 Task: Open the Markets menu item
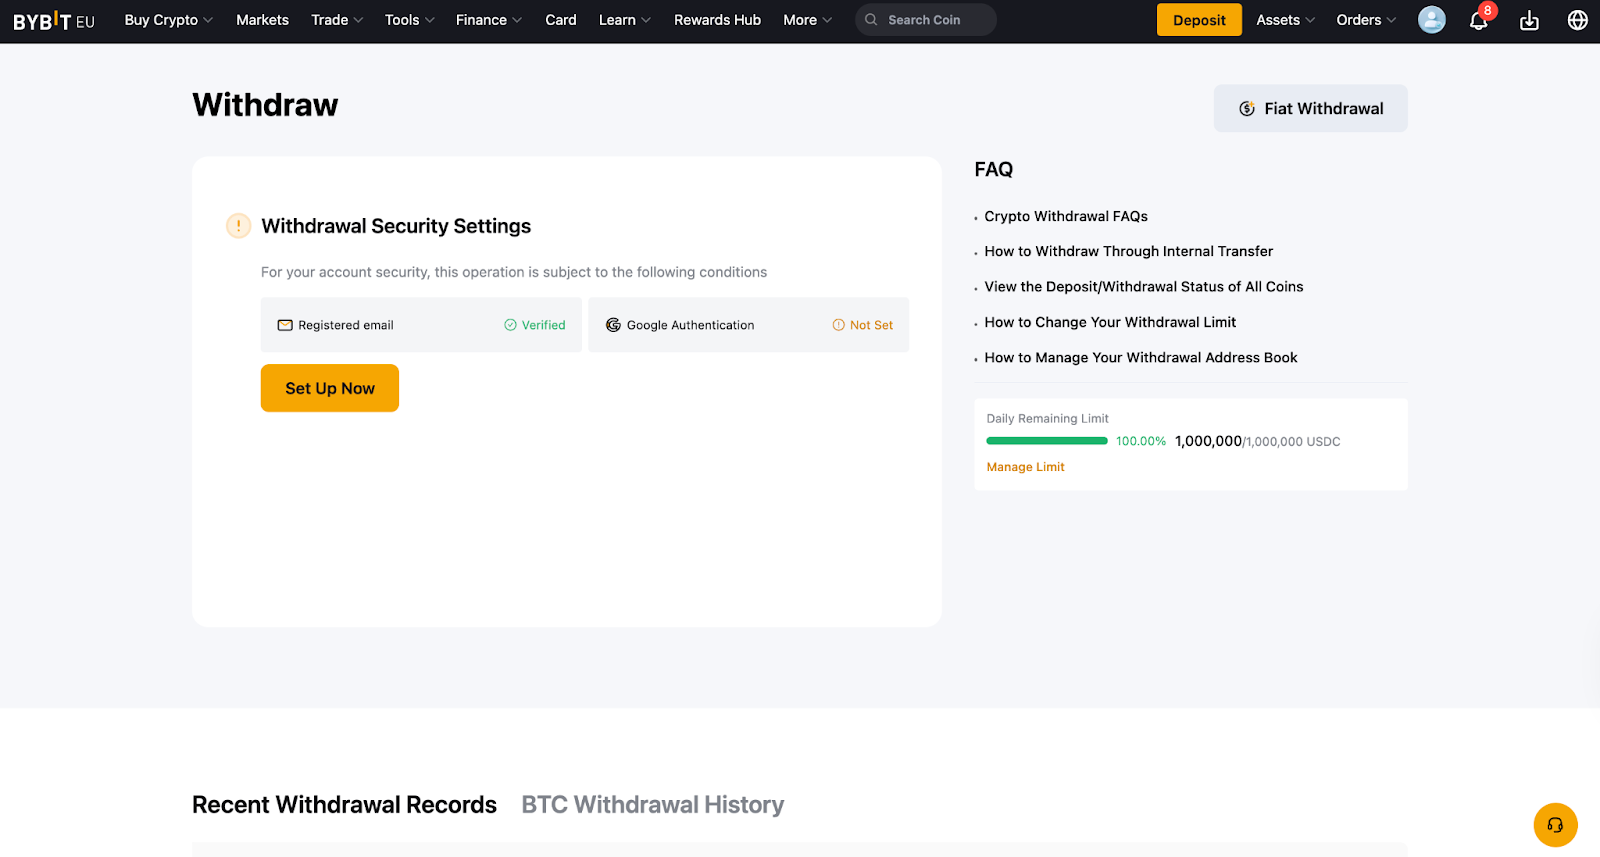click(x=262, y=20)
